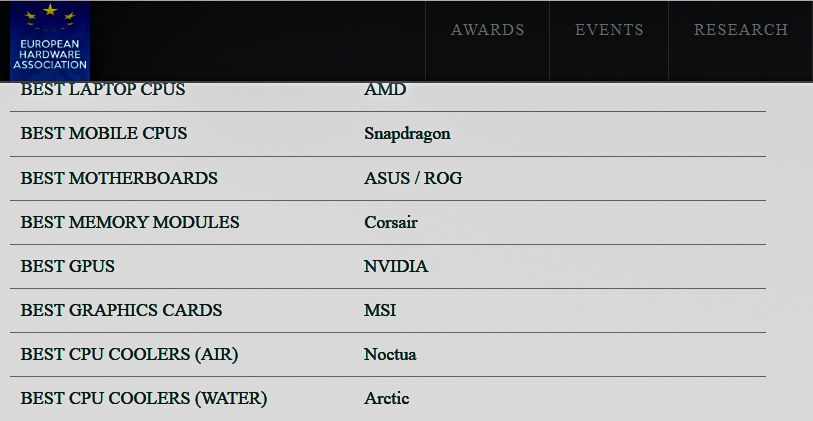Click the NVIDIA winner text
The height and width of the screenshot is (421, 813).
point(396,266)
